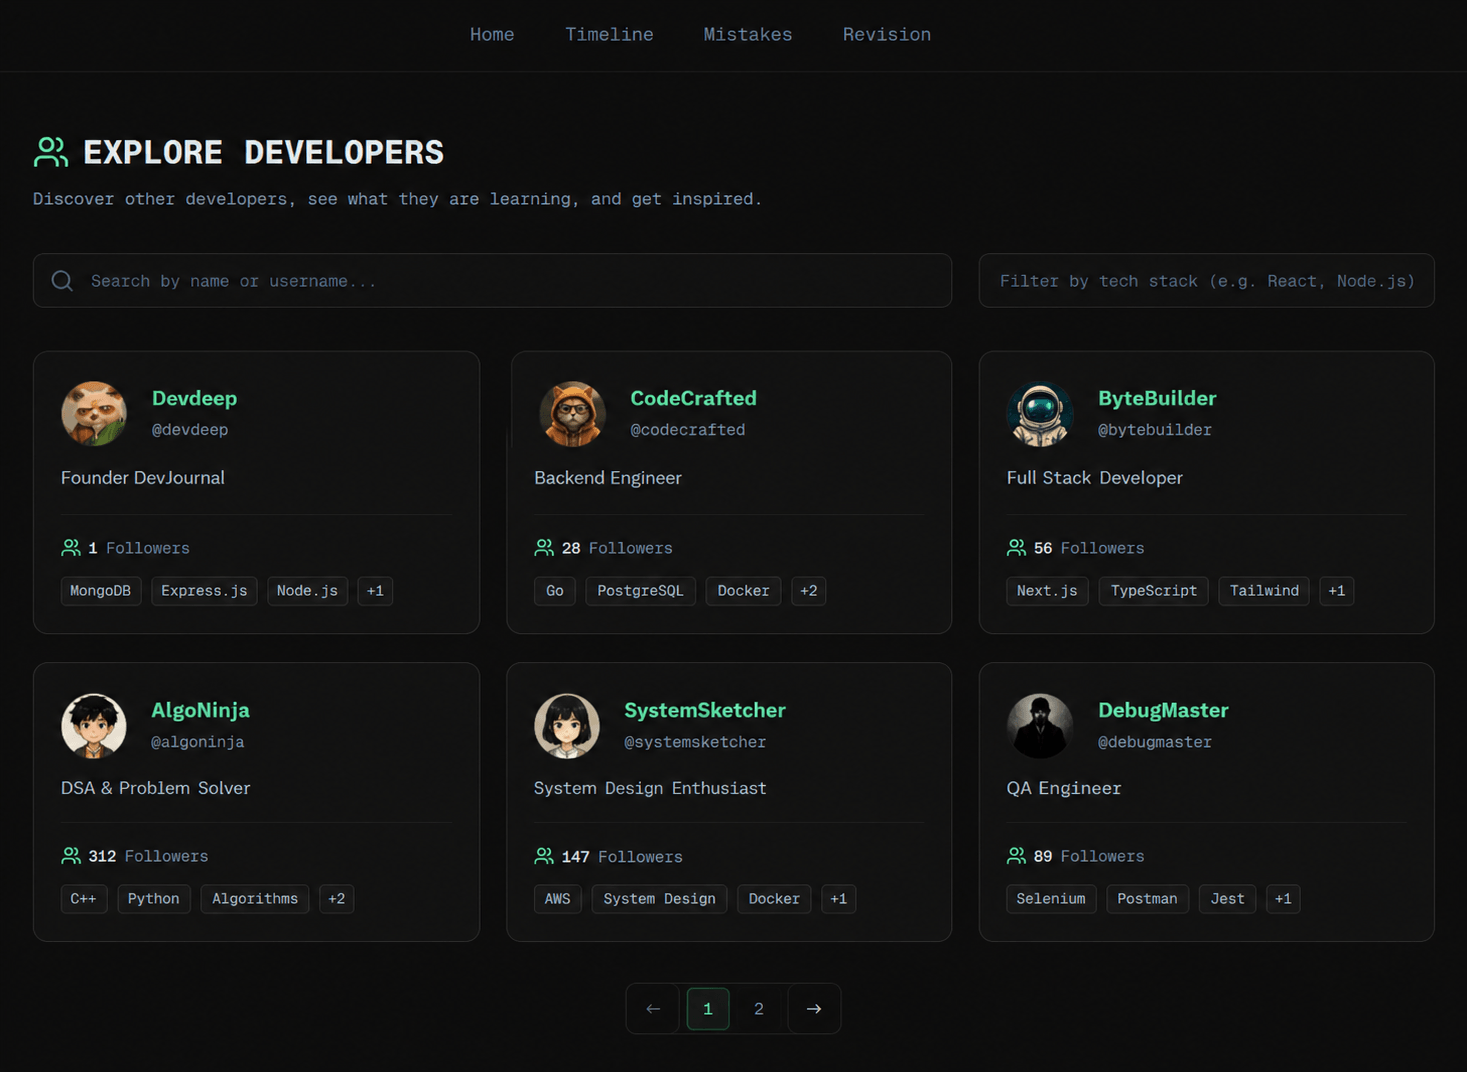This screenshot has height=1072, width=1467.
Task: Click SystemSketcher's Docker tag
Action: coord(774,899)
